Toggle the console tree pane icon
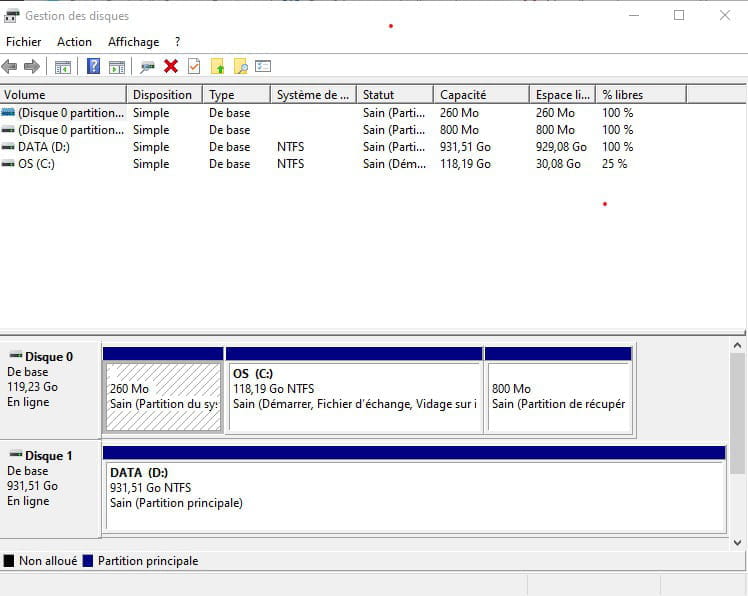This screenshot has height=596, width=748. tap(62, 67)
